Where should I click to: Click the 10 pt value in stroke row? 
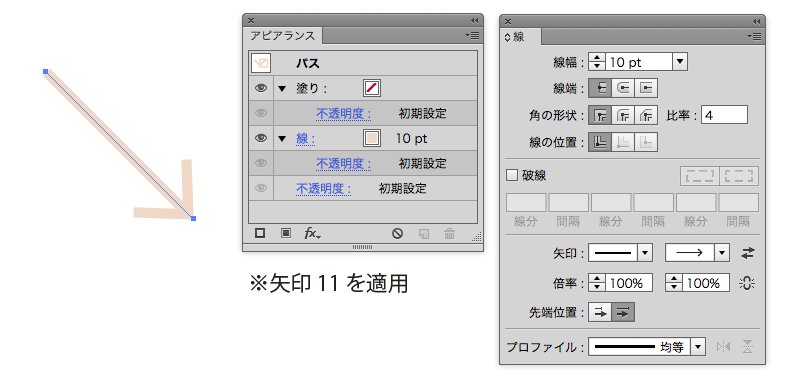pos(411,138)
